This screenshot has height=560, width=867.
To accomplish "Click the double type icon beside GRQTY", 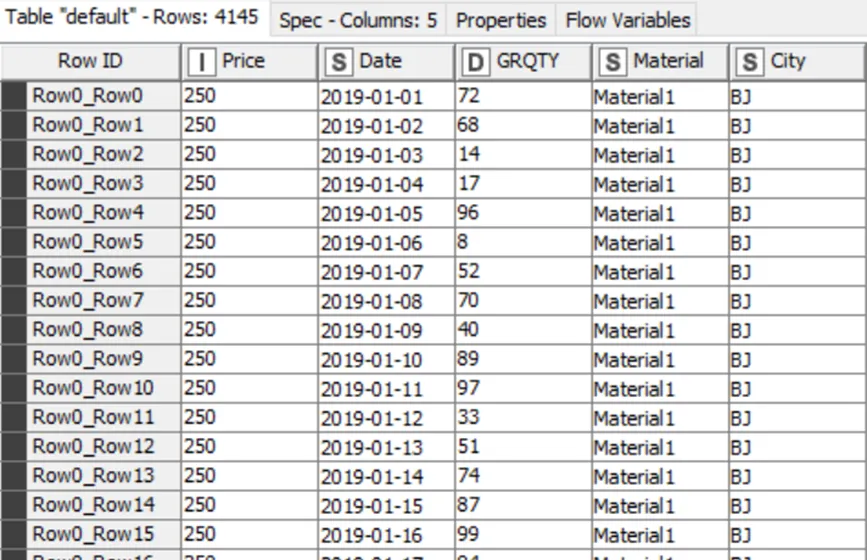I will point(476,62).
